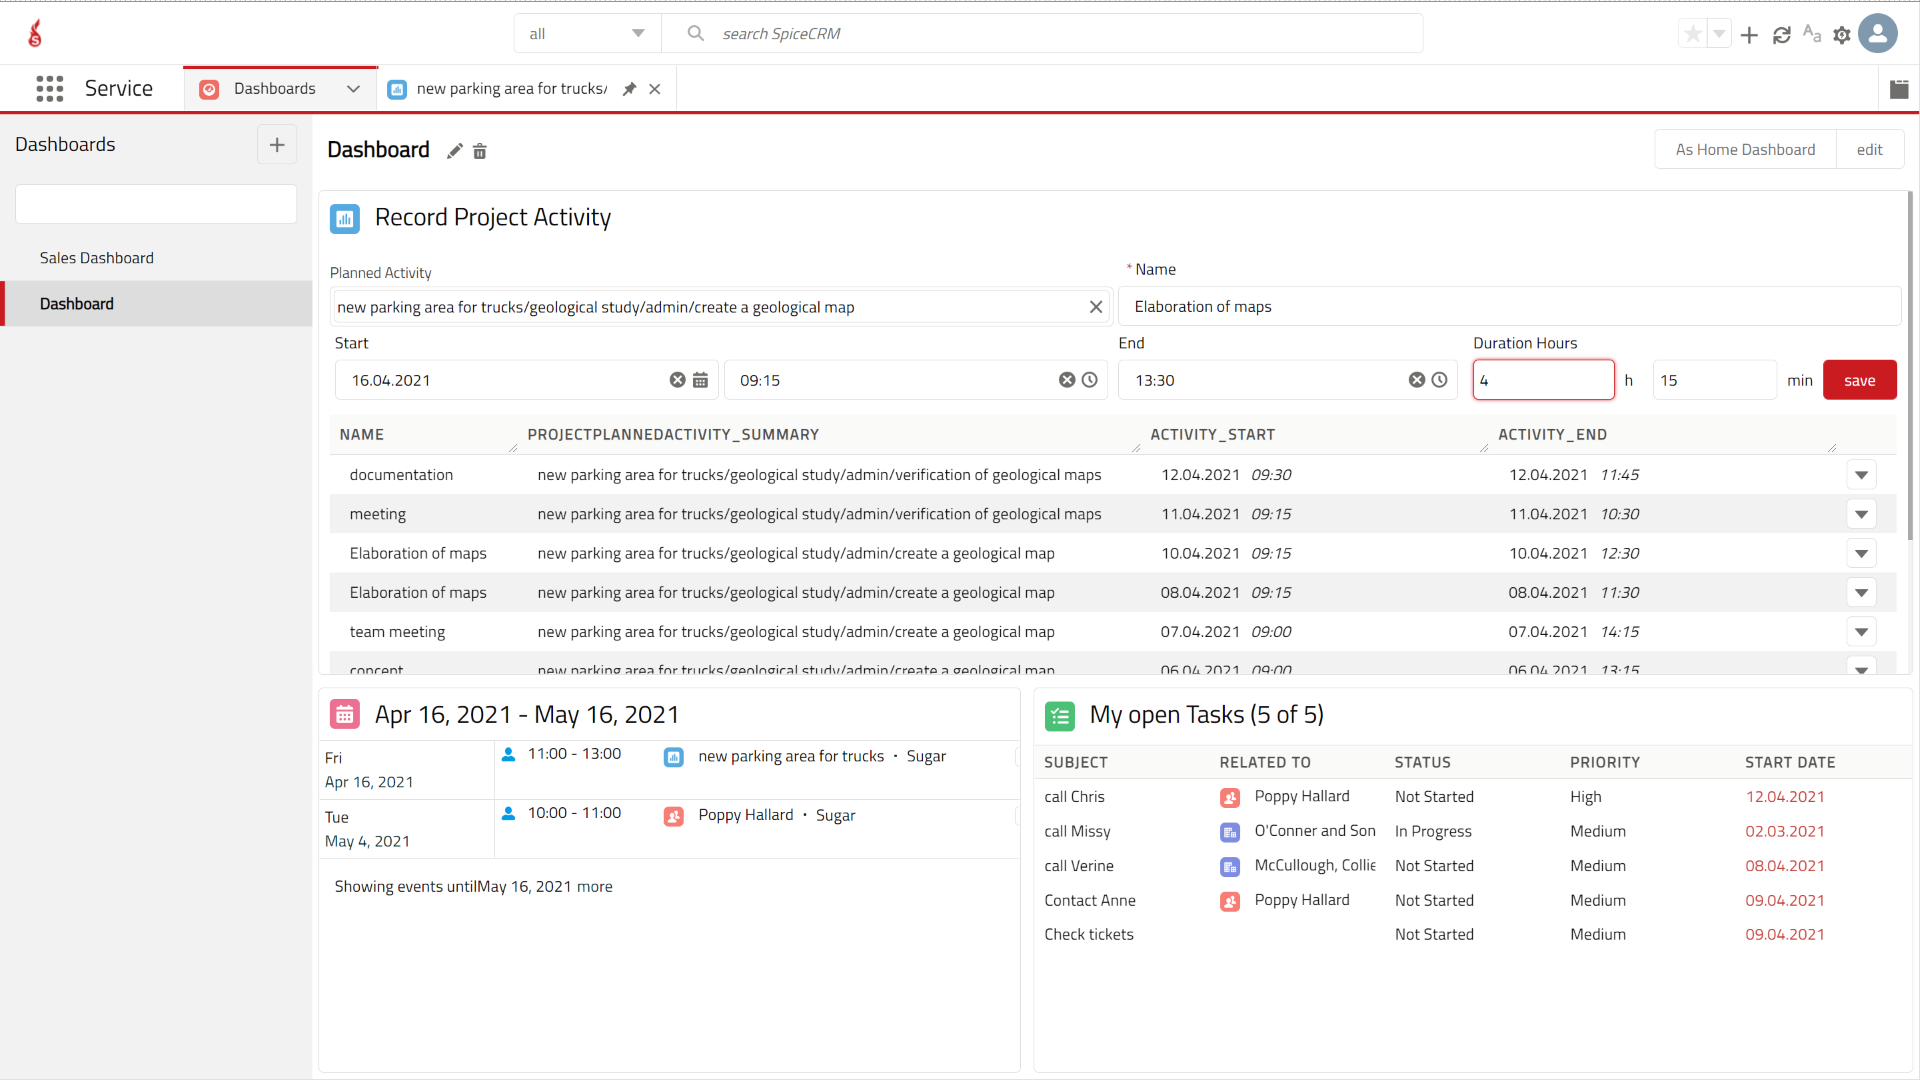Image resolution: width=1920 pixels, height=1080 pixels.
Task: Click the calendar dashlet icon
Action: point(345,714)
